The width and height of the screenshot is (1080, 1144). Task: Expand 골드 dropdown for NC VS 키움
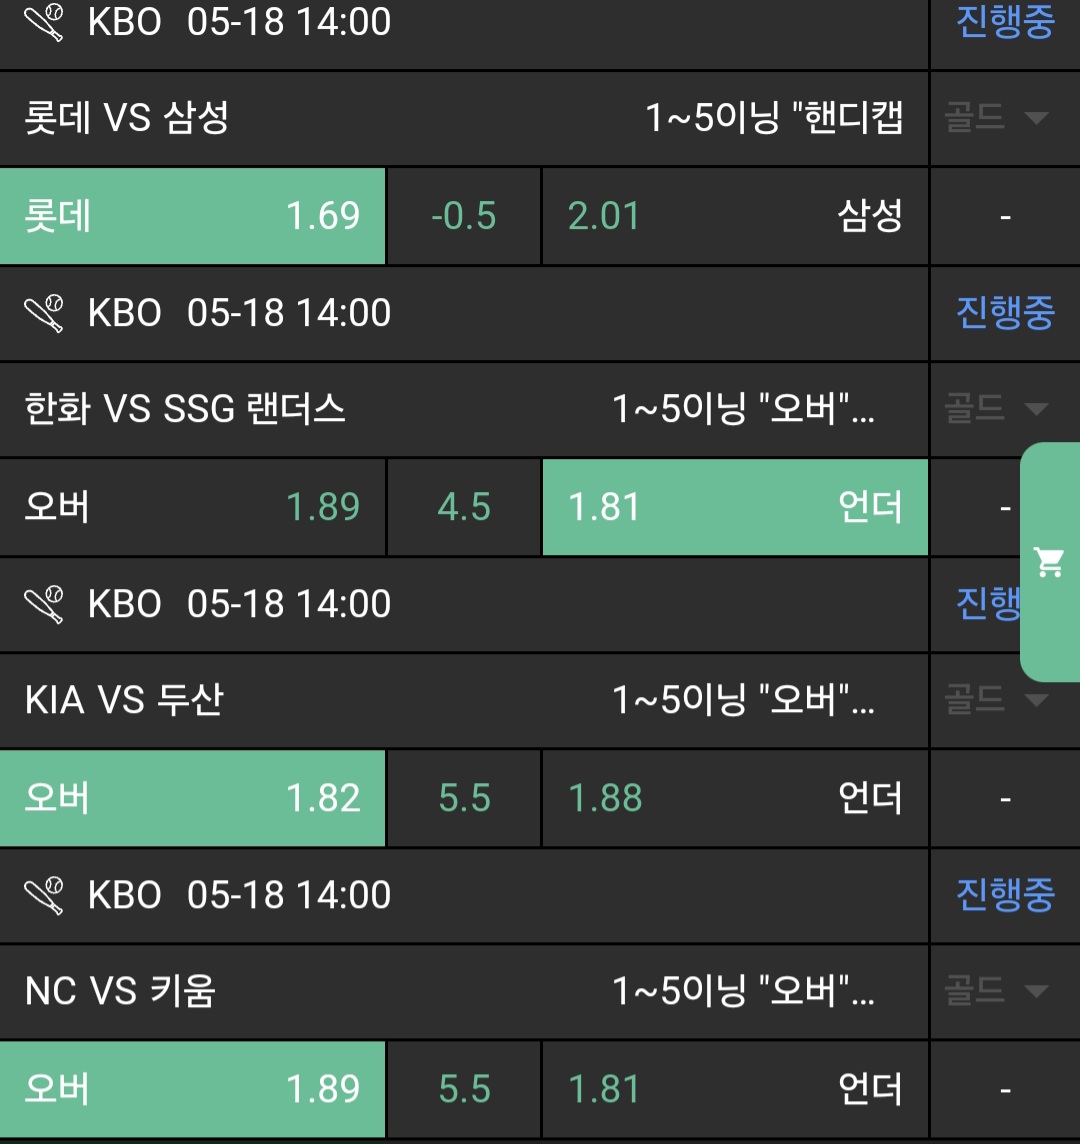pos(996,991)
